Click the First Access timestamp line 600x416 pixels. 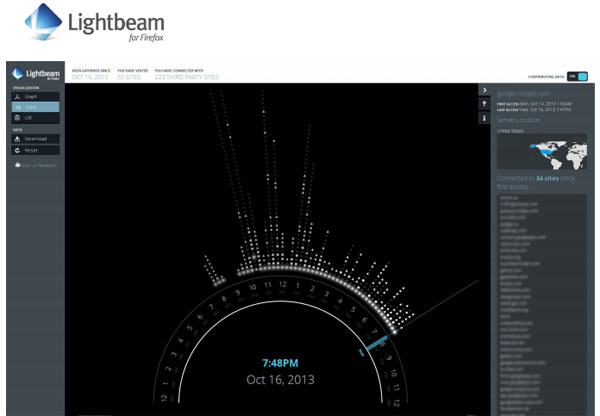click(534, 104)
